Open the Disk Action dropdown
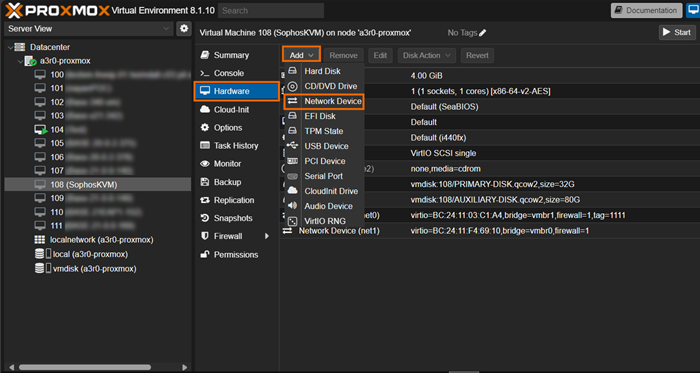 (x=427, y=55)
